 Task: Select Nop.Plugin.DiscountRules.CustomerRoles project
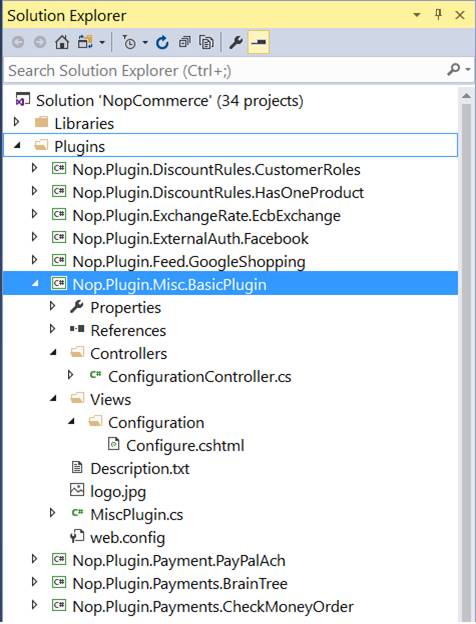(x=216, y=170)
